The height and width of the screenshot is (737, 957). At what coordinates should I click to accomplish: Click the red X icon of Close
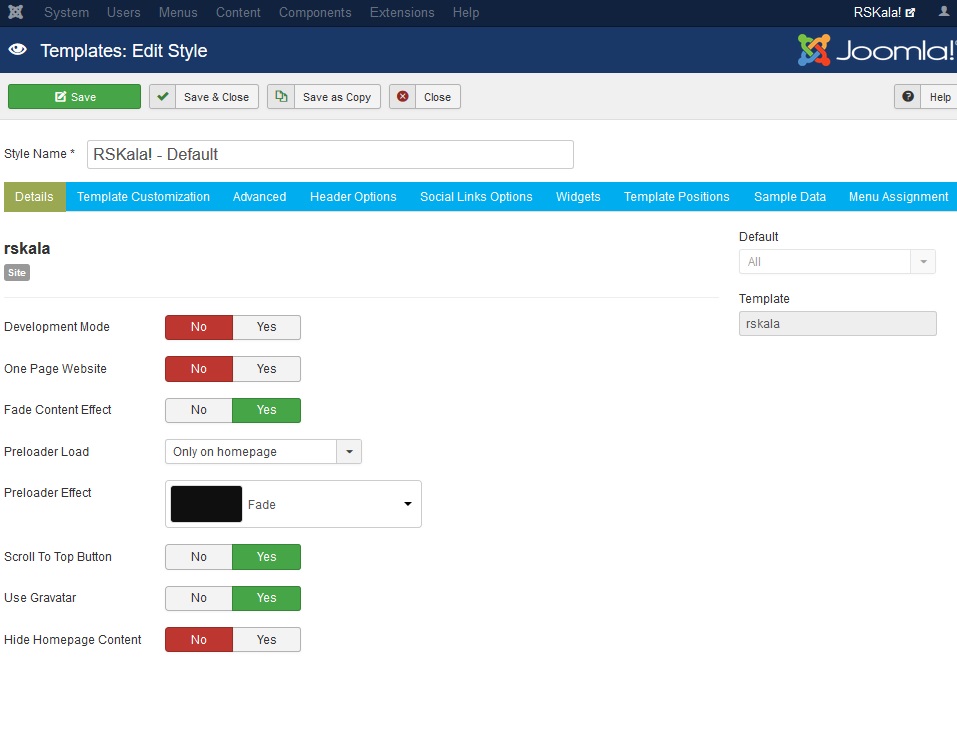[x=402, y=96]
